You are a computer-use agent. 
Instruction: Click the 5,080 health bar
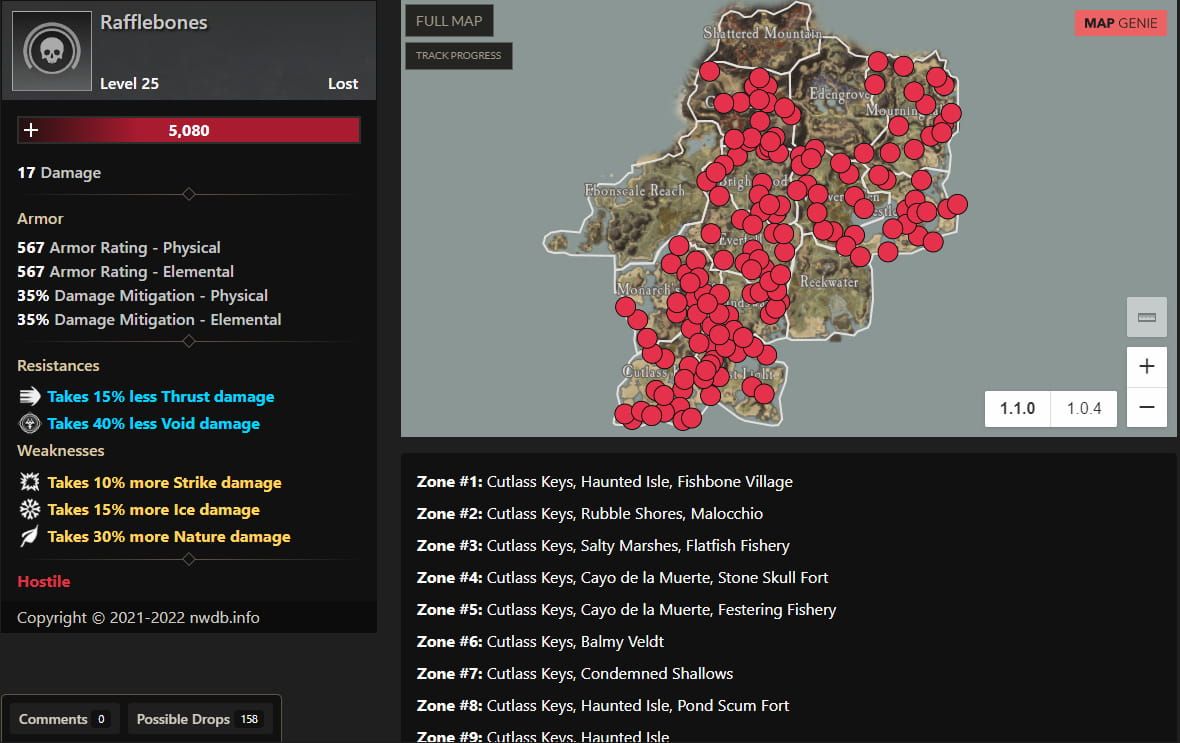coord(189,130)
